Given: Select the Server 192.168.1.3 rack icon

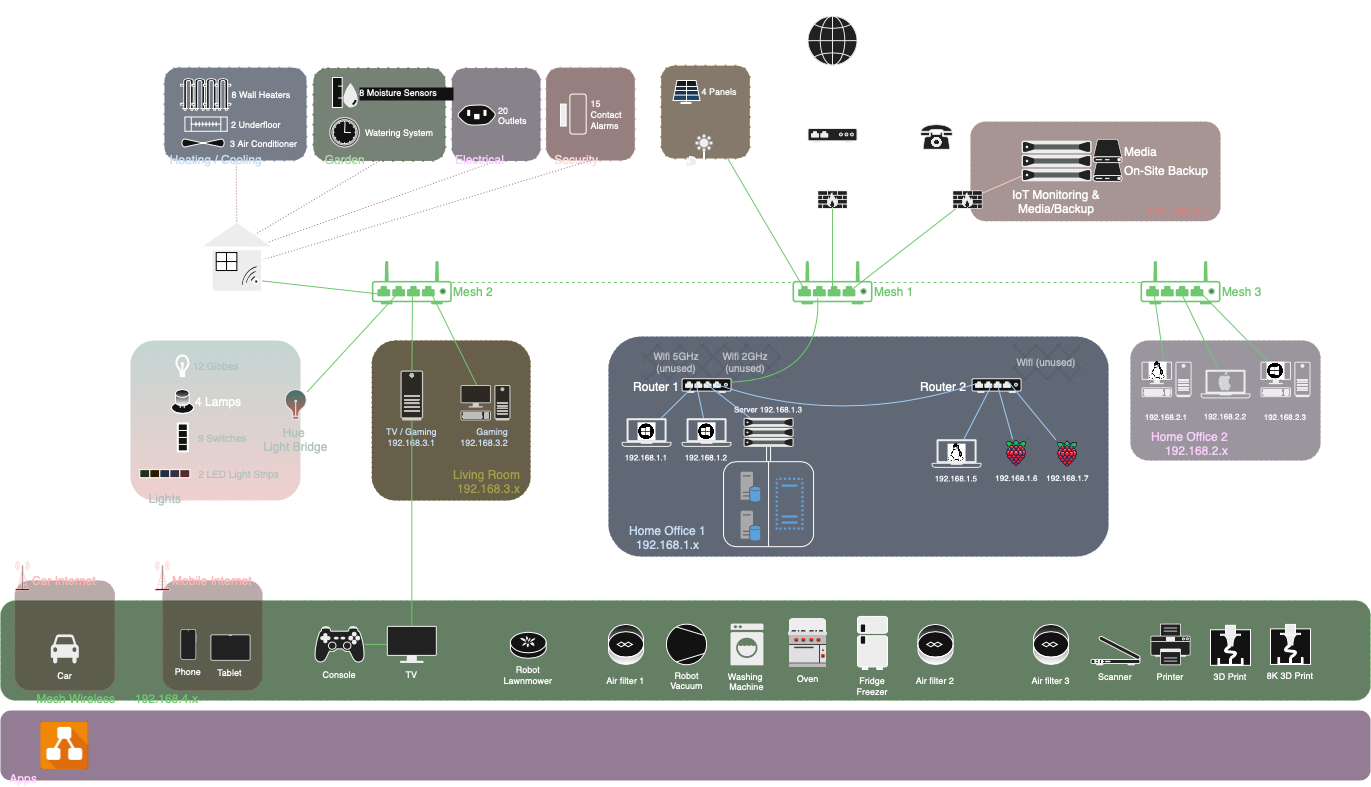Looking at the screenshot, I should click(768, 432).
